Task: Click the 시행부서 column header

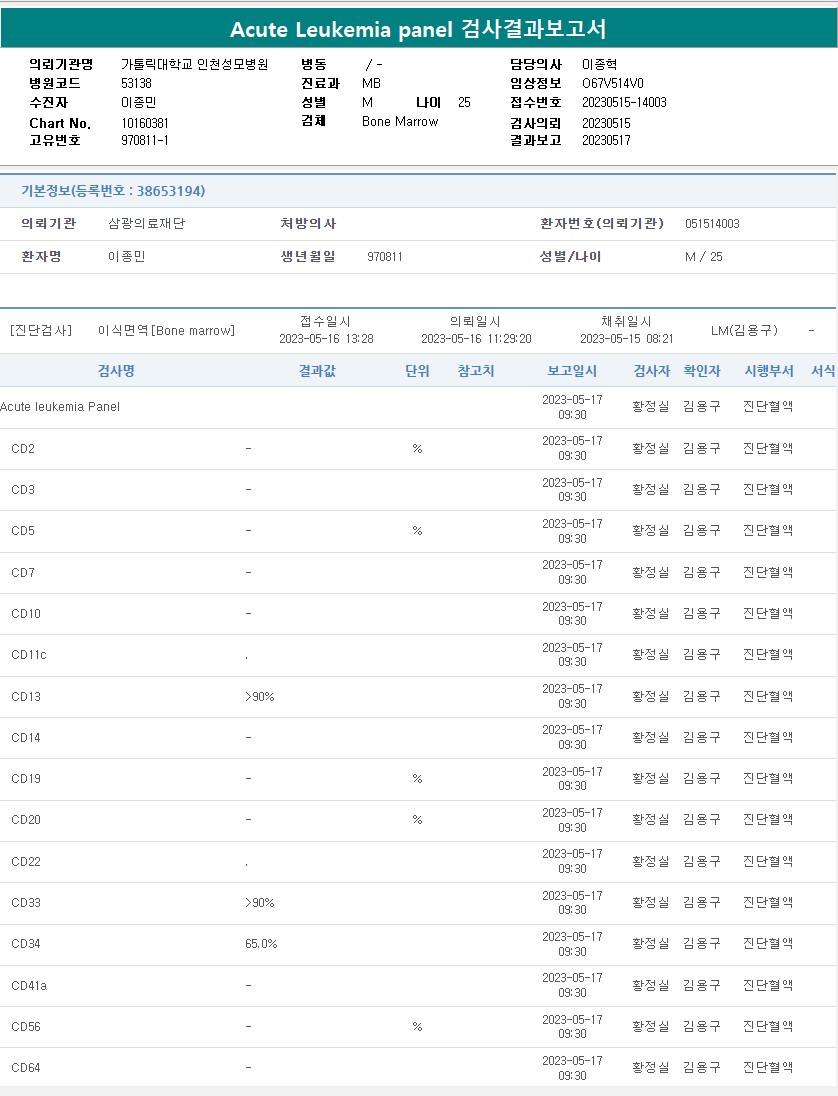Action: pyautogui.click(x=768, y=371)
